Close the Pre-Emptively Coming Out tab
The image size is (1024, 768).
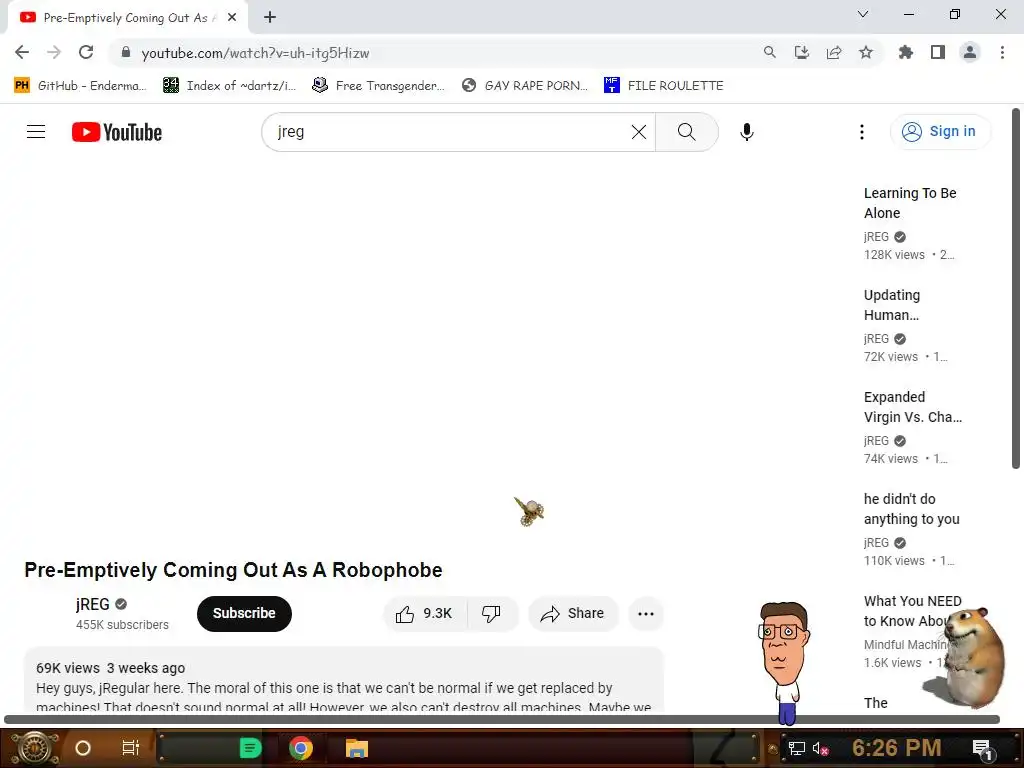click(x=232, y=18)
